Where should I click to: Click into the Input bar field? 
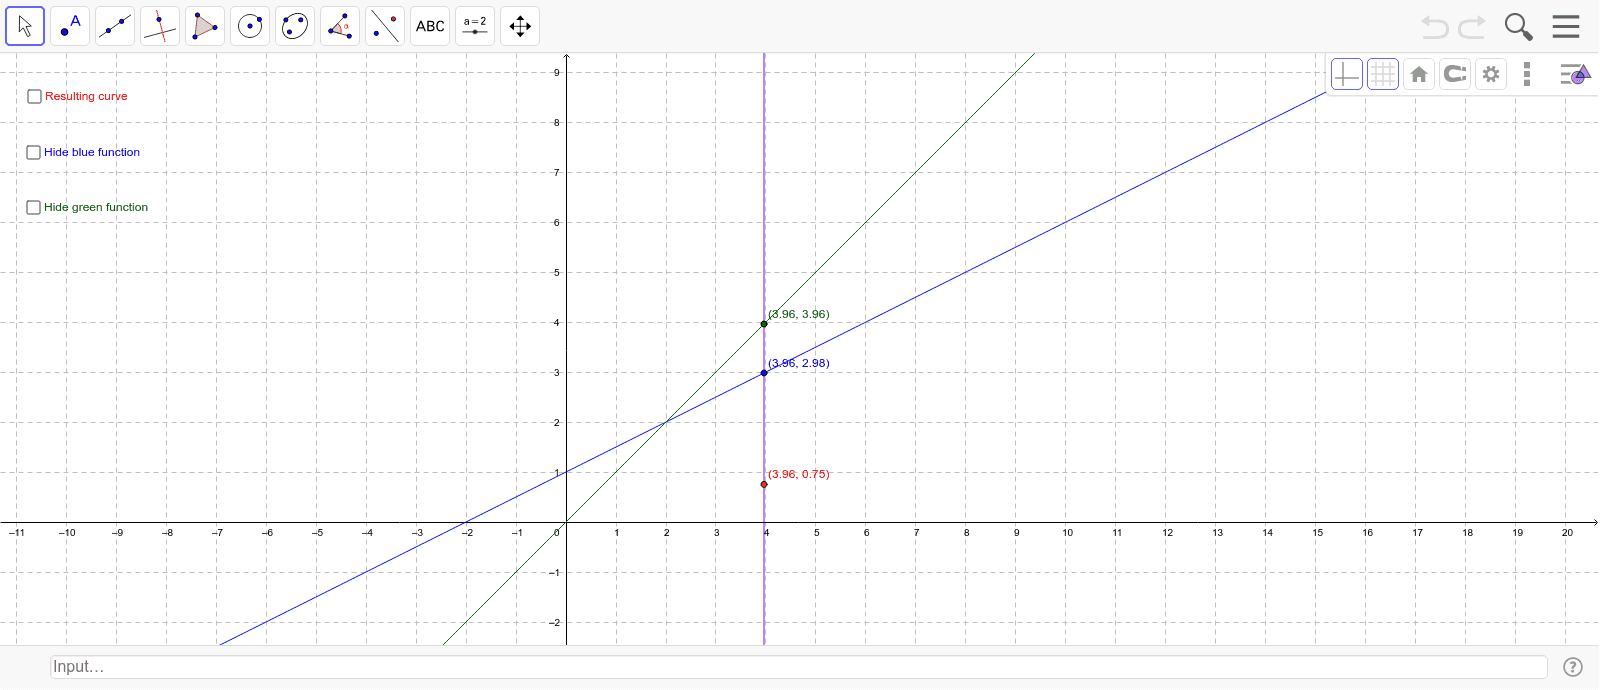tap(799, 667)
